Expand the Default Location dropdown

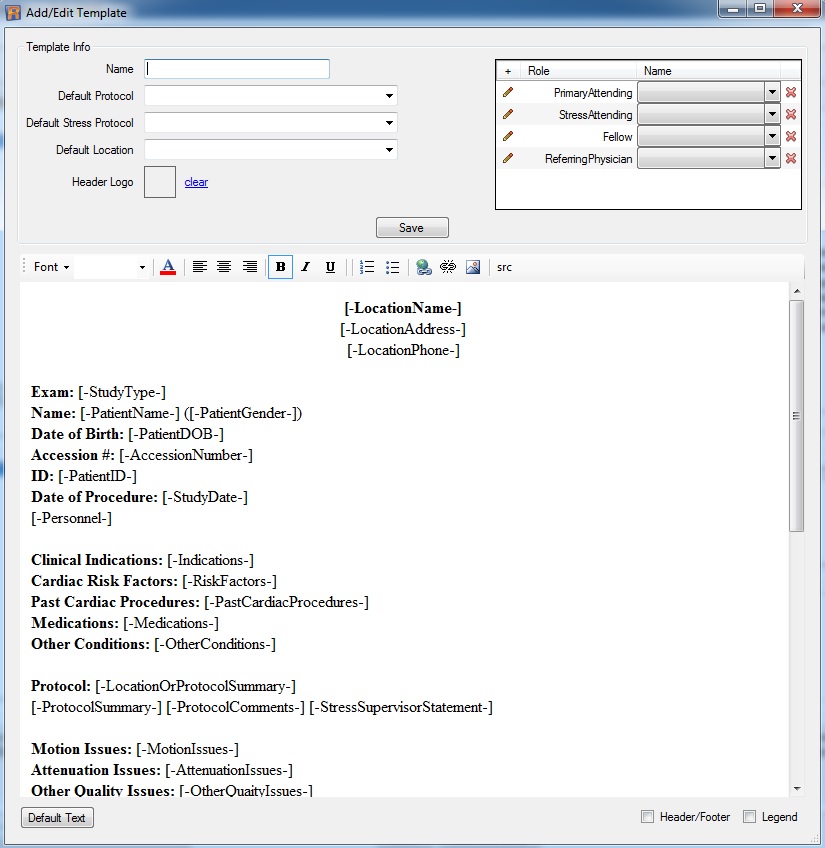coord(388,150)
